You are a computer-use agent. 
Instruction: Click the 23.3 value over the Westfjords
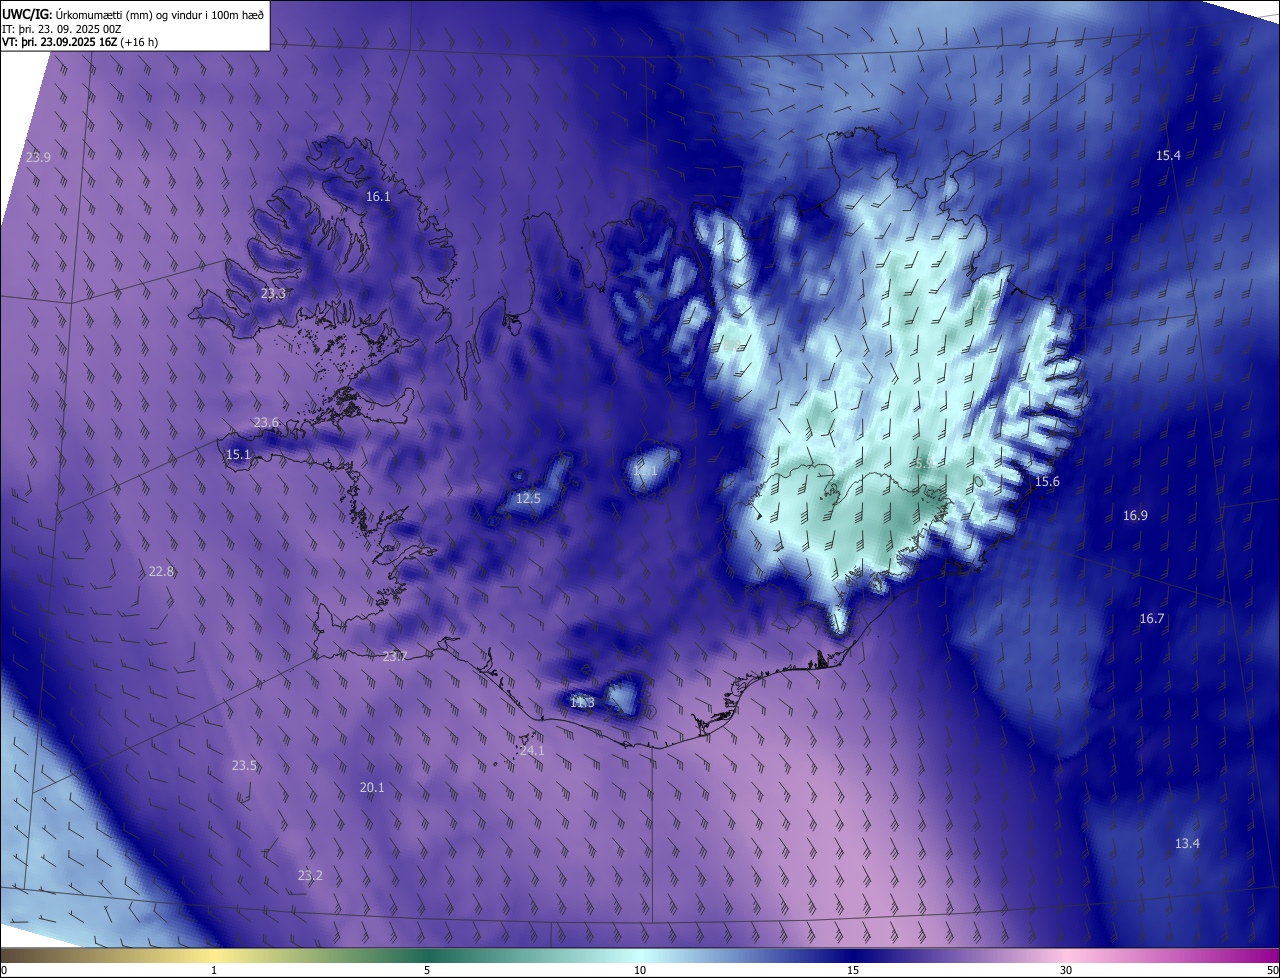point(273,293)
